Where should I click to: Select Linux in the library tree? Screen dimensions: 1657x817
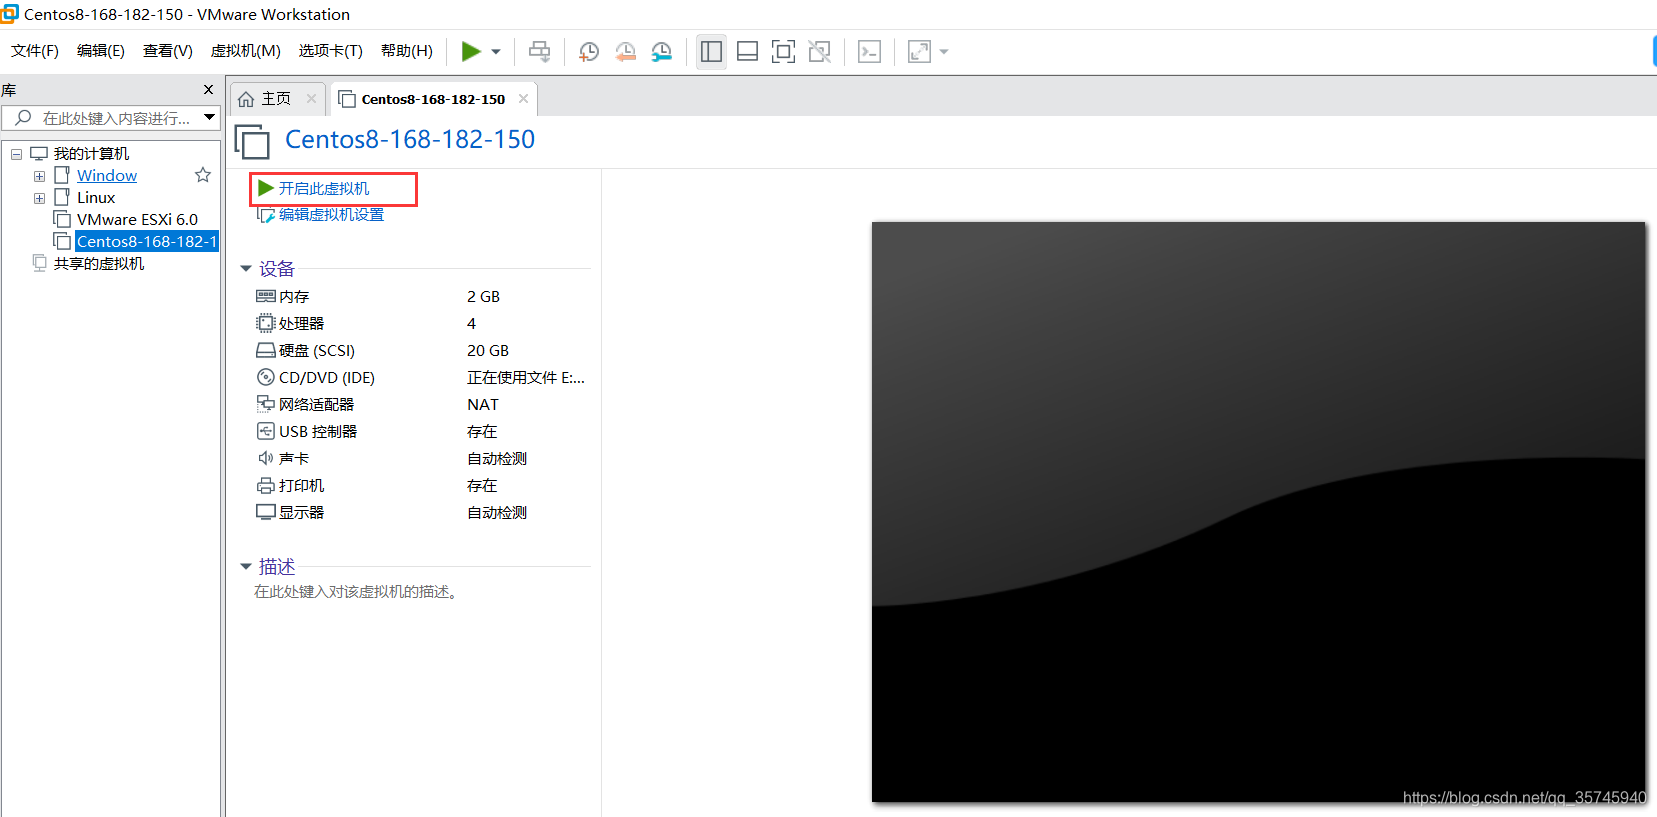tap(96, 198)
